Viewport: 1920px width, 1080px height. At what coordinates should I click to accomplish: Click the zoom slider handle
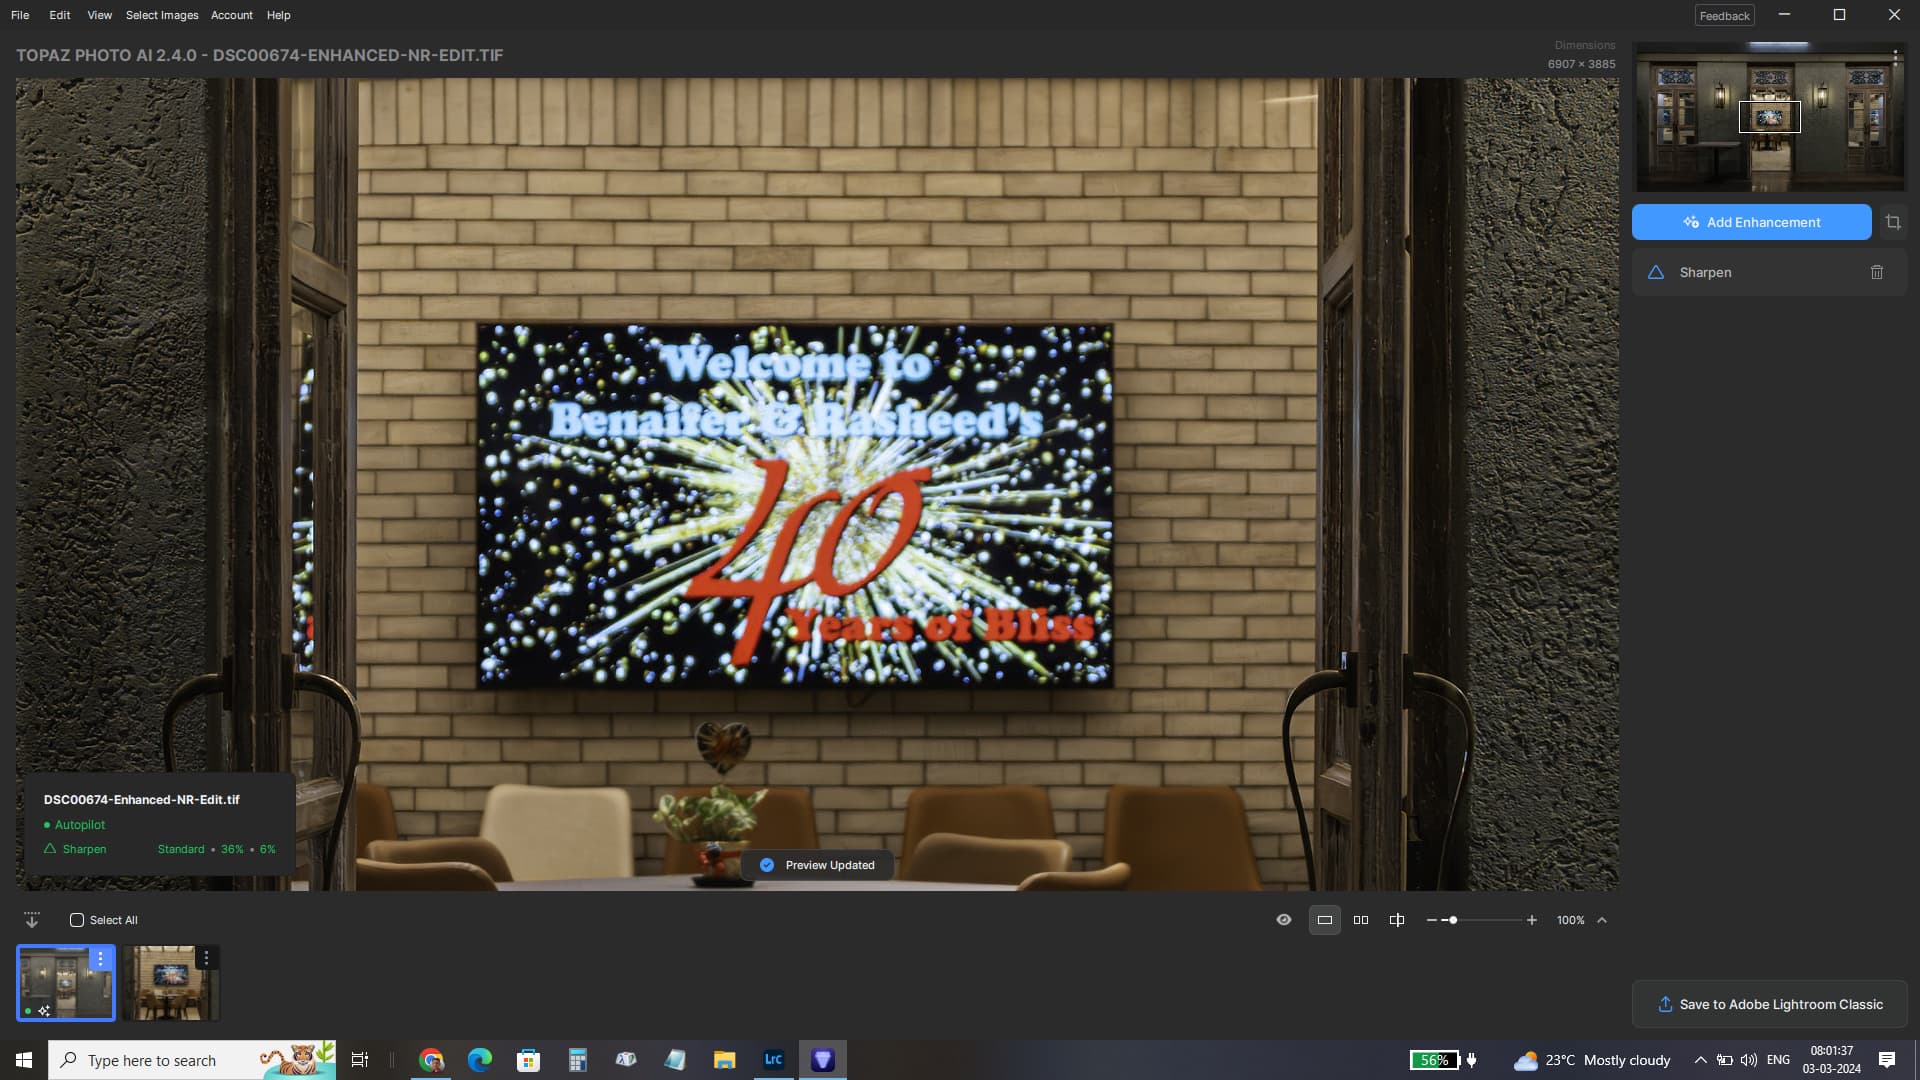1452,920
